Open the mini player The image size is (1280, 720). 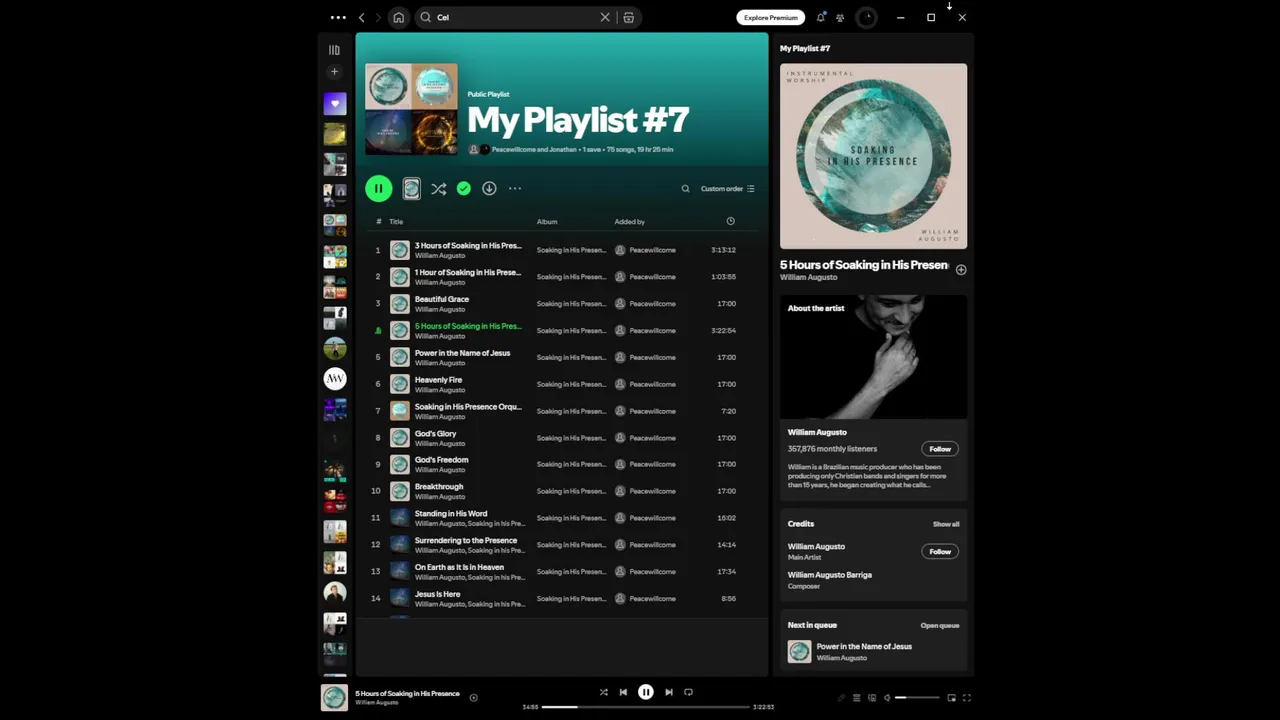click(951, 698)
